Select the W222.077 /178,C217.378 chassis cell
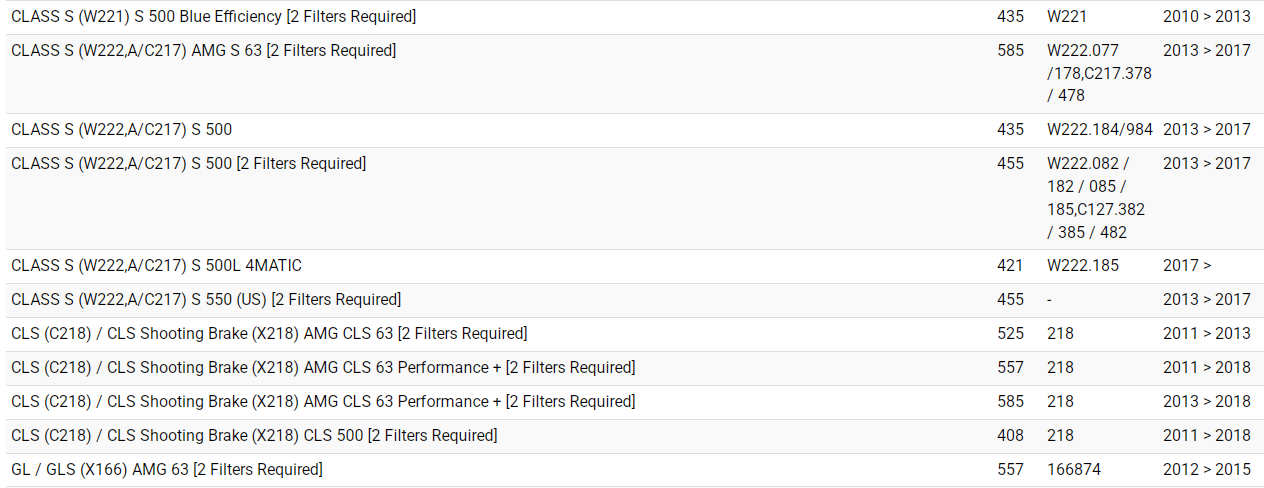The height and width of the screenshot is (488, 1264). [x=1099, y=73]
